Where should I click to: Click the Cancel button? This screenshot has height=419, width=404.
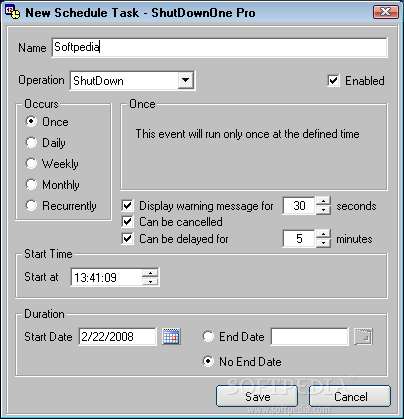(350, 396)
